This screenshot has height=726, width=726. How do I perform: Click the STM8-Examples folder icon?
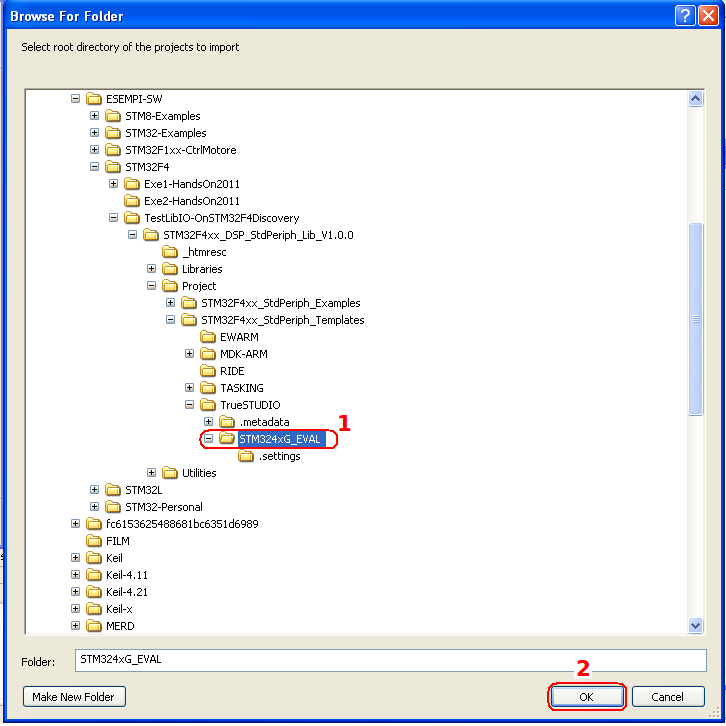click(x=113, y=116)
